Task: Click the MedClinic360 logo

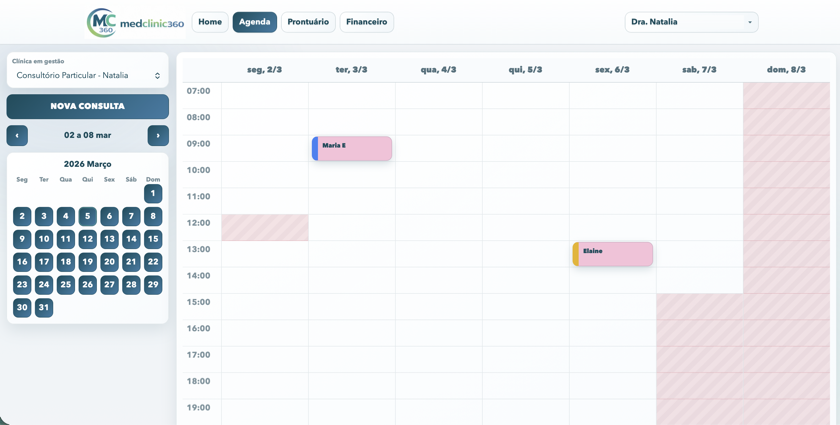Action: [x=135, y=22]
